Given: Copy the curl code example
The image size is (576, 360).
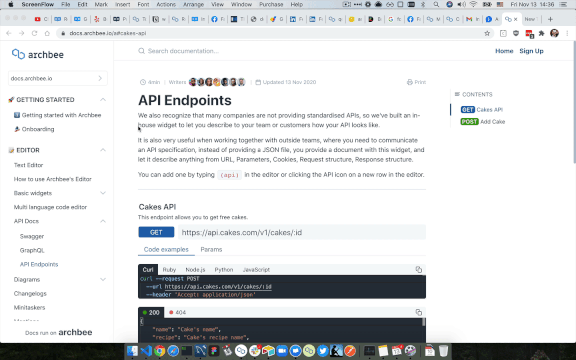Looking at the screenshot, I should [x=418, y=270].
